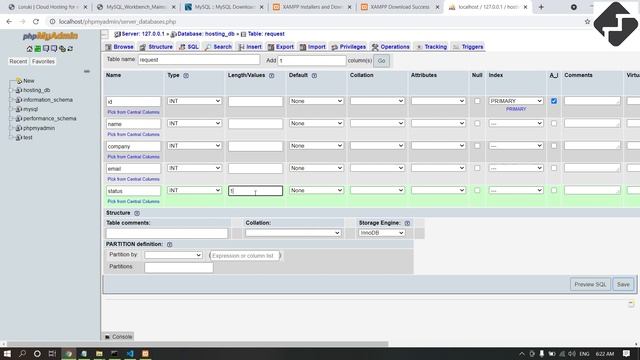Collapse navigation tree with minus link icon
Screen dimensions: 640x360
(x=87, y=71)
